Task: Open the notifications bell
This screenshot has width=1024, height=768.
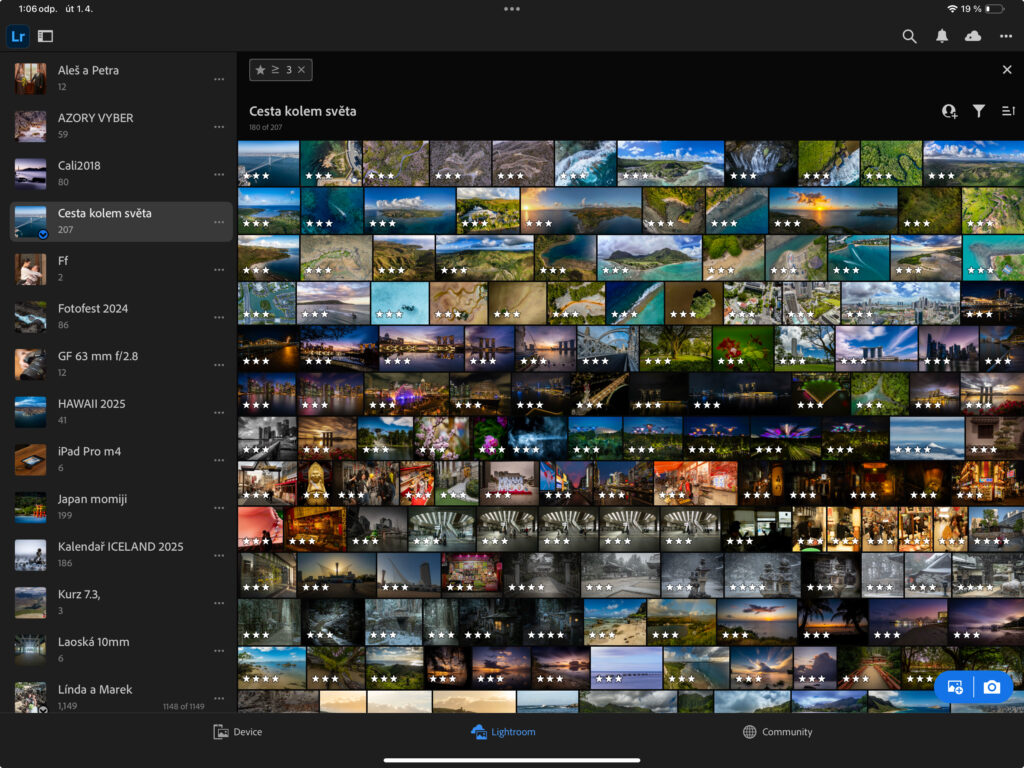Action: pyautogui.click(x=941, y=36)
